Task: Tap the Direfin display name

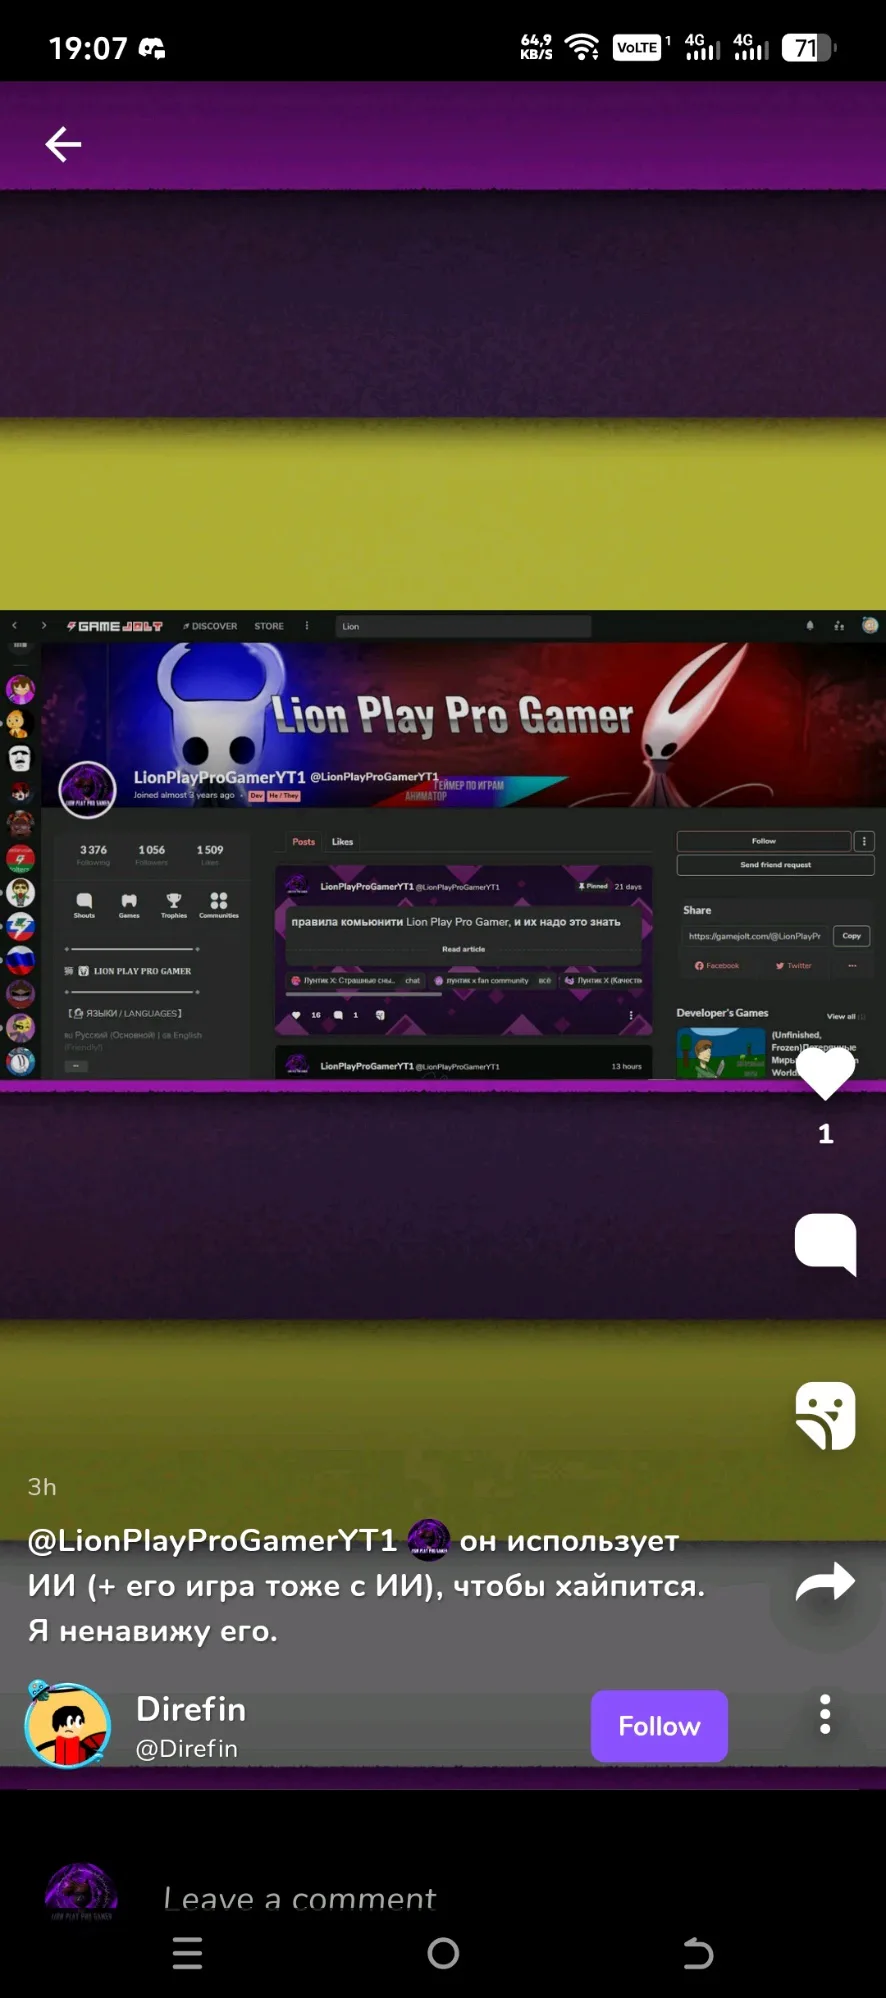Action: (191, 1709)
